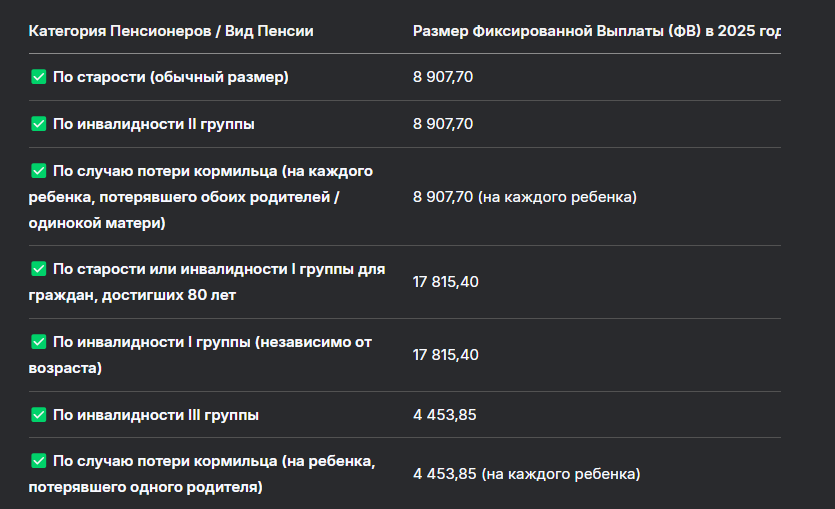Click the checkmark beside "По инвалидности III группы"
The width and height of the screenshot is (835, 509).
tap(39, 415)
